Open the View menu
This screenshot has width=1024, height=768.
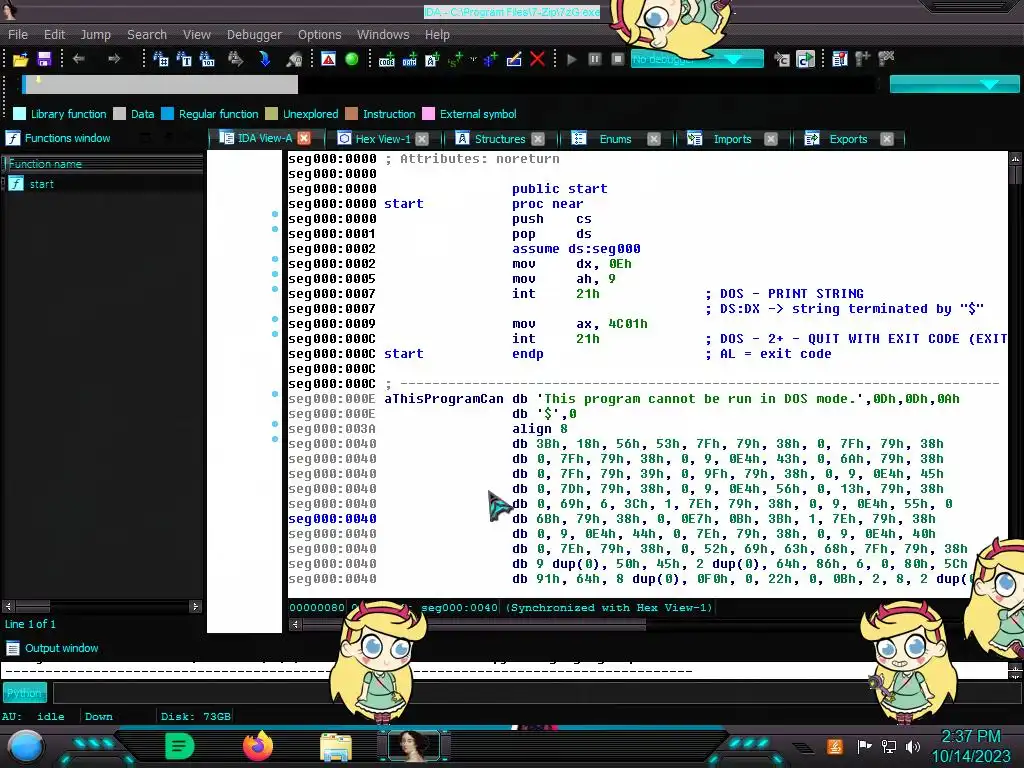coord(197,35)
